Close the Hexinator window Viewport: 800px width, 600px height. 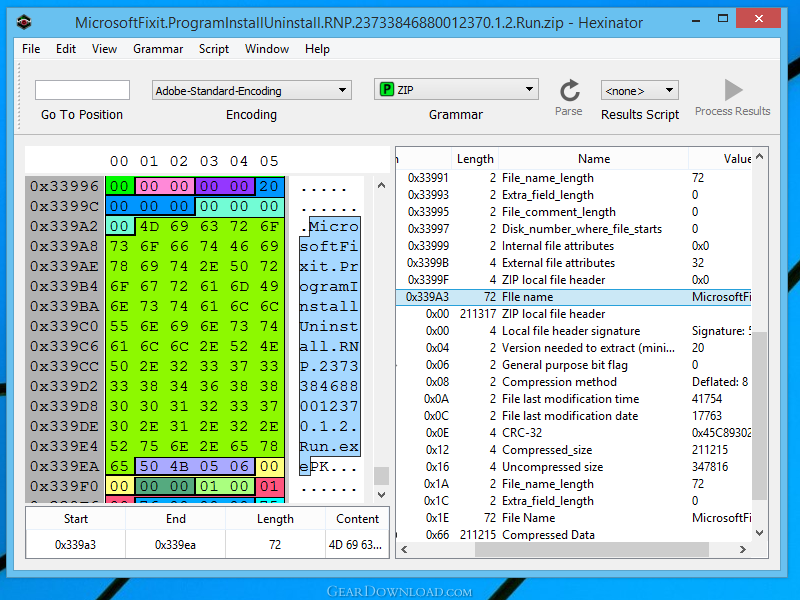click(759, 19)
